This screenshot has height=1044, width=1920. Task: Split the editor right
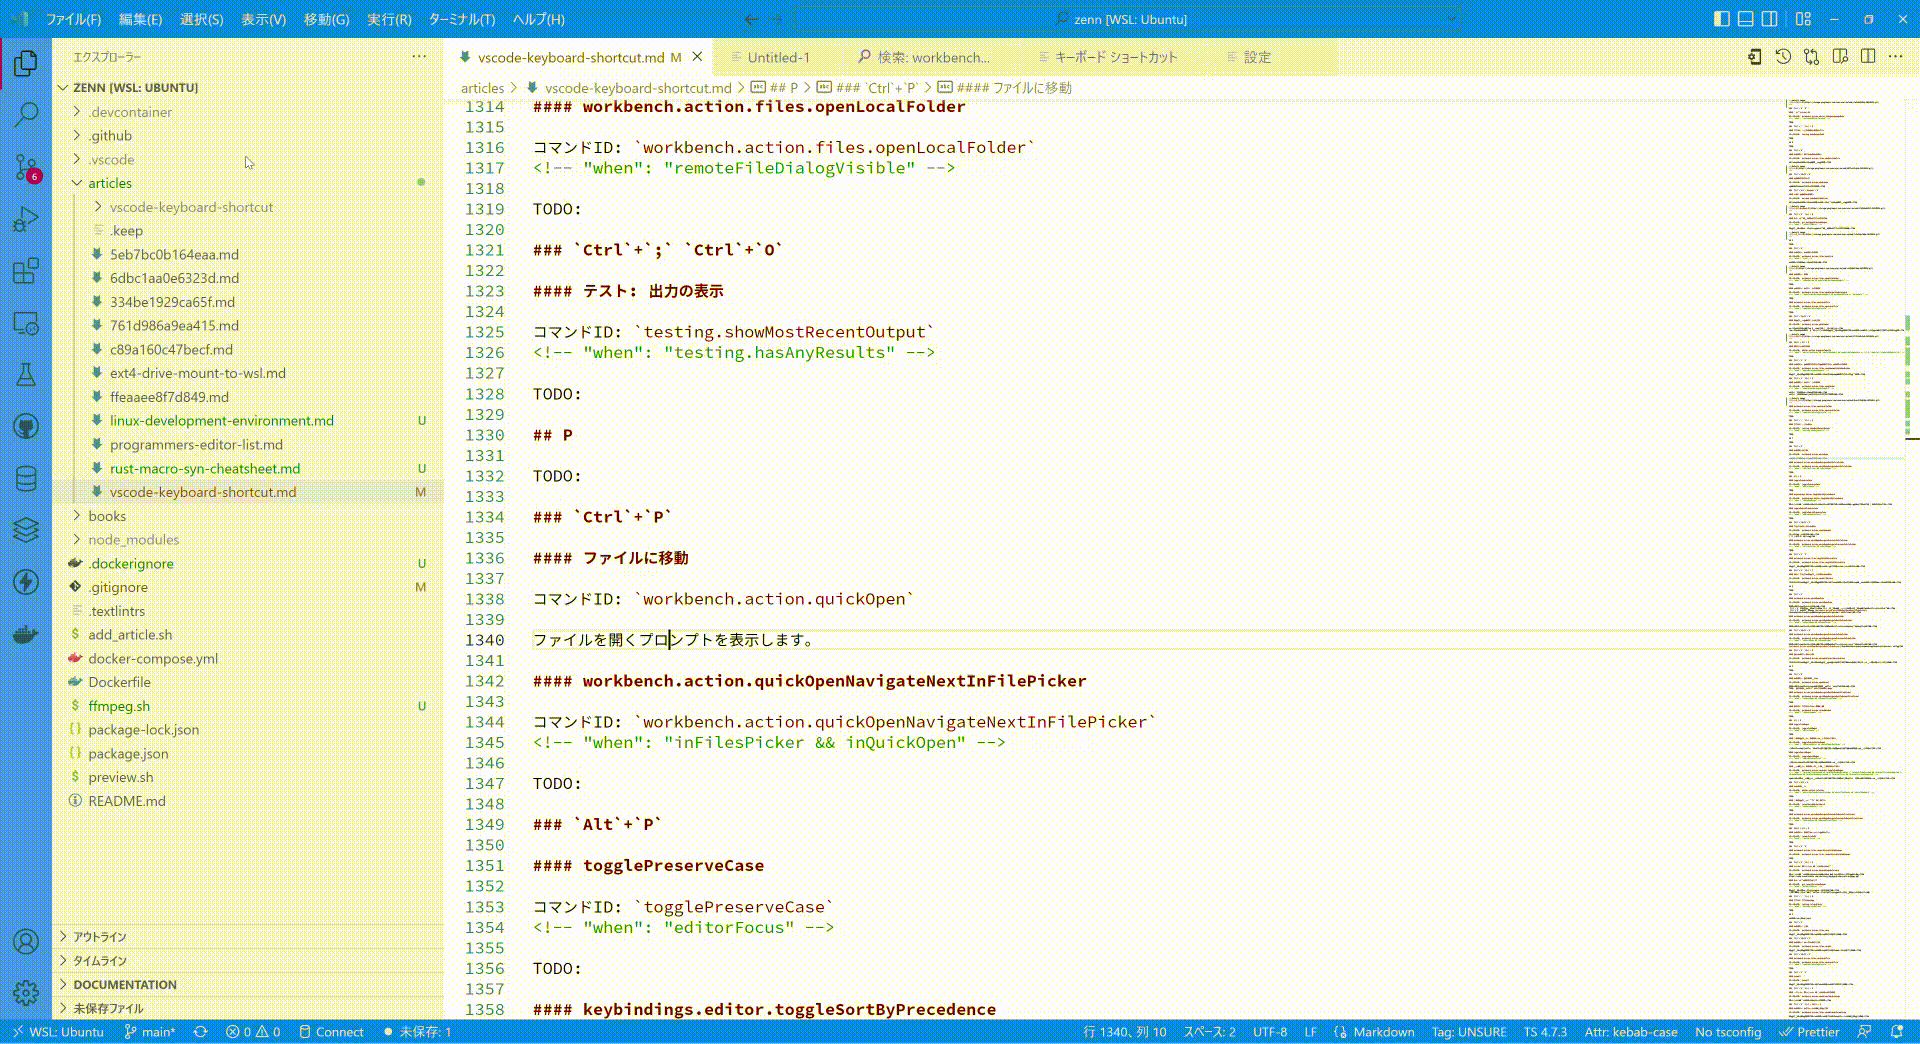pyautogui.click(x=1868, y=57)
